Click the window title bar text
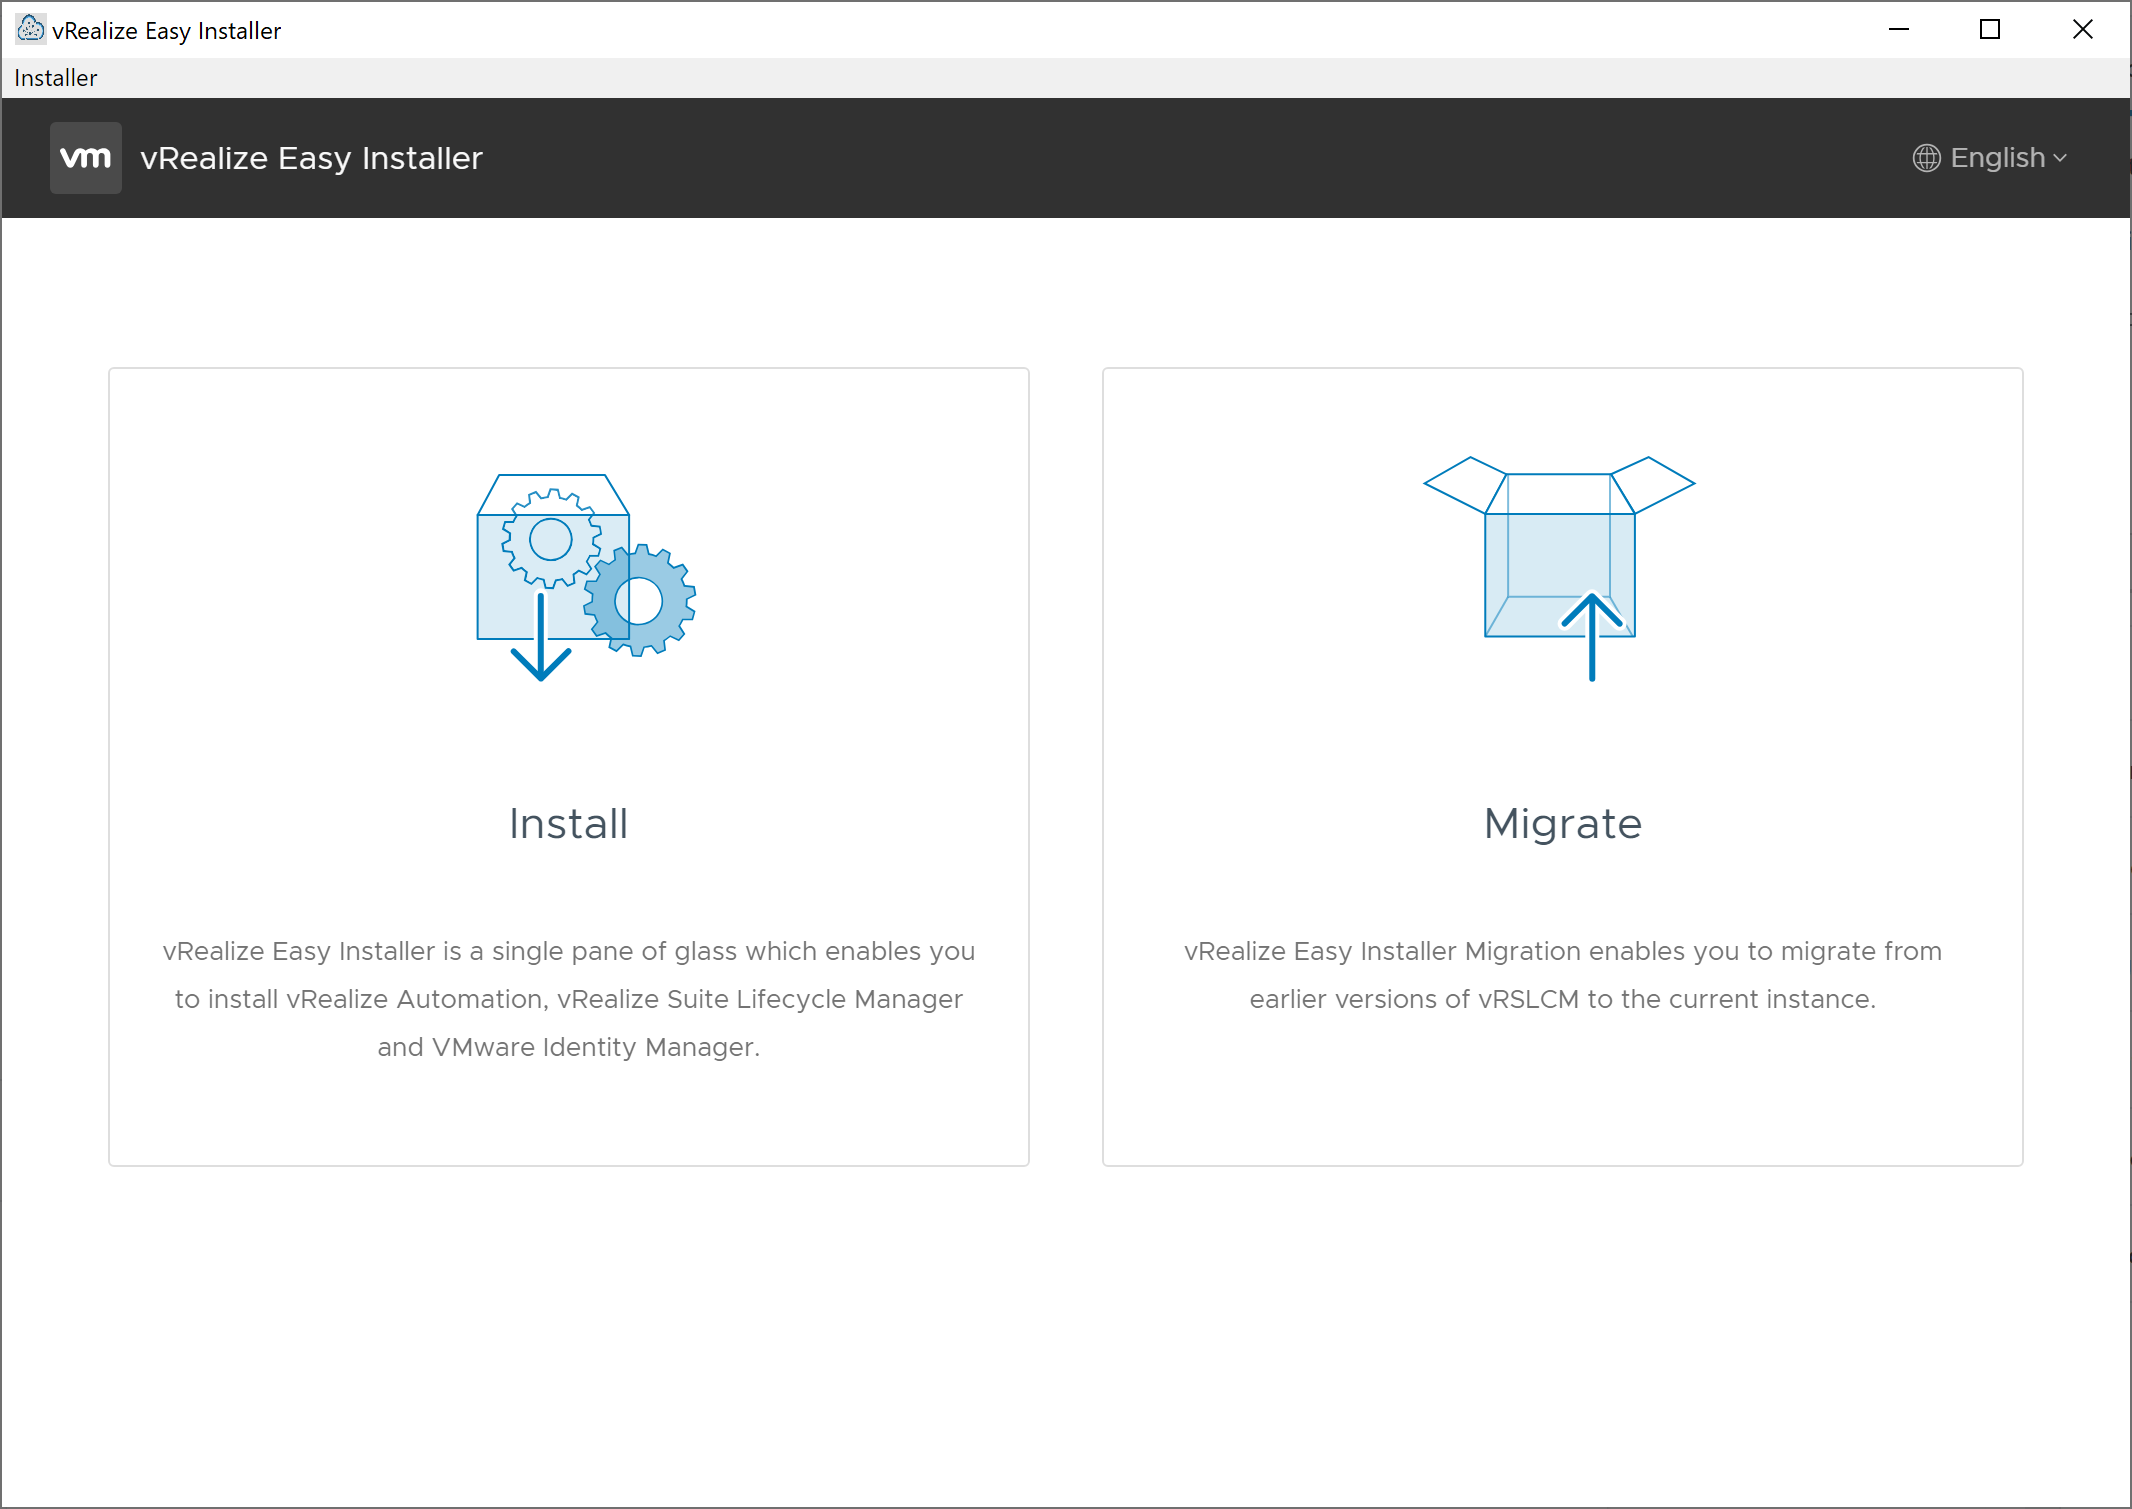Image resolution: width=2132 pixels, height=1509 pixels. tap(166, 31)
